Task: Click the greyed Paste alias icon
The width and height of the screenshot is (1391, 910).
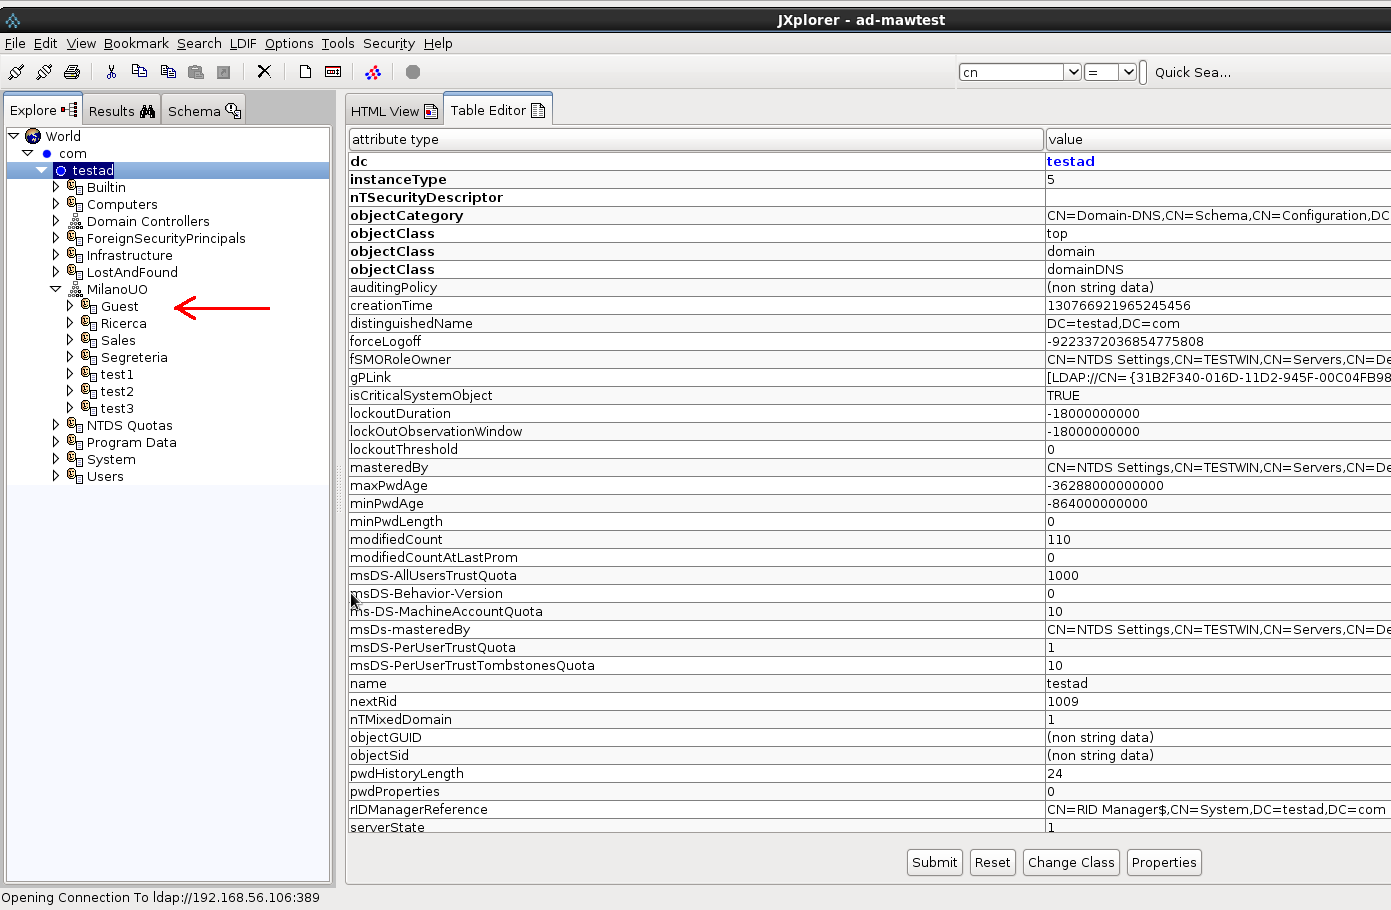Action: tap(224, 72)
